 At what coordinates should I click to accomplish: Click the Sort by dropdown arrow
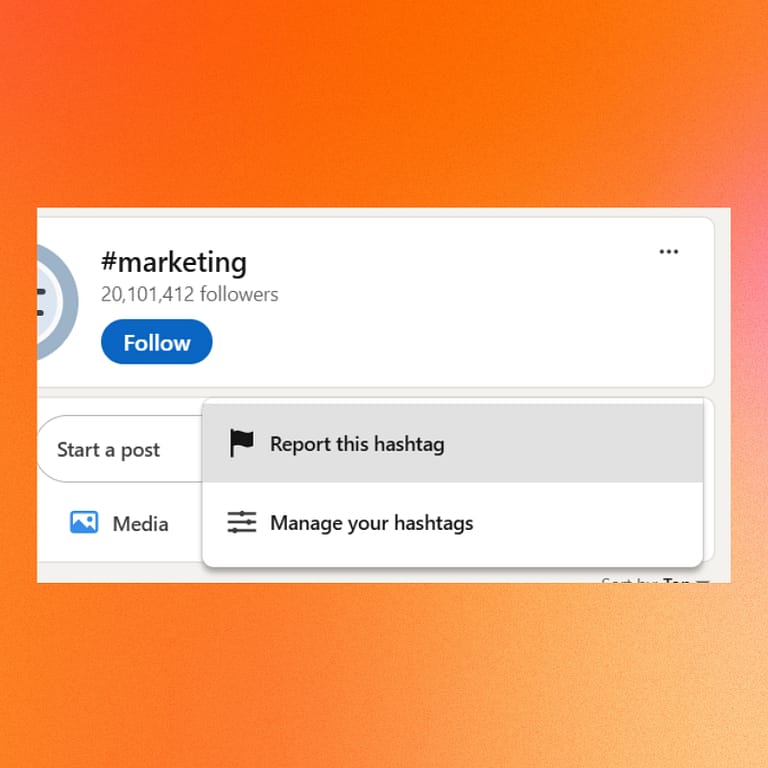pos(703,581)
